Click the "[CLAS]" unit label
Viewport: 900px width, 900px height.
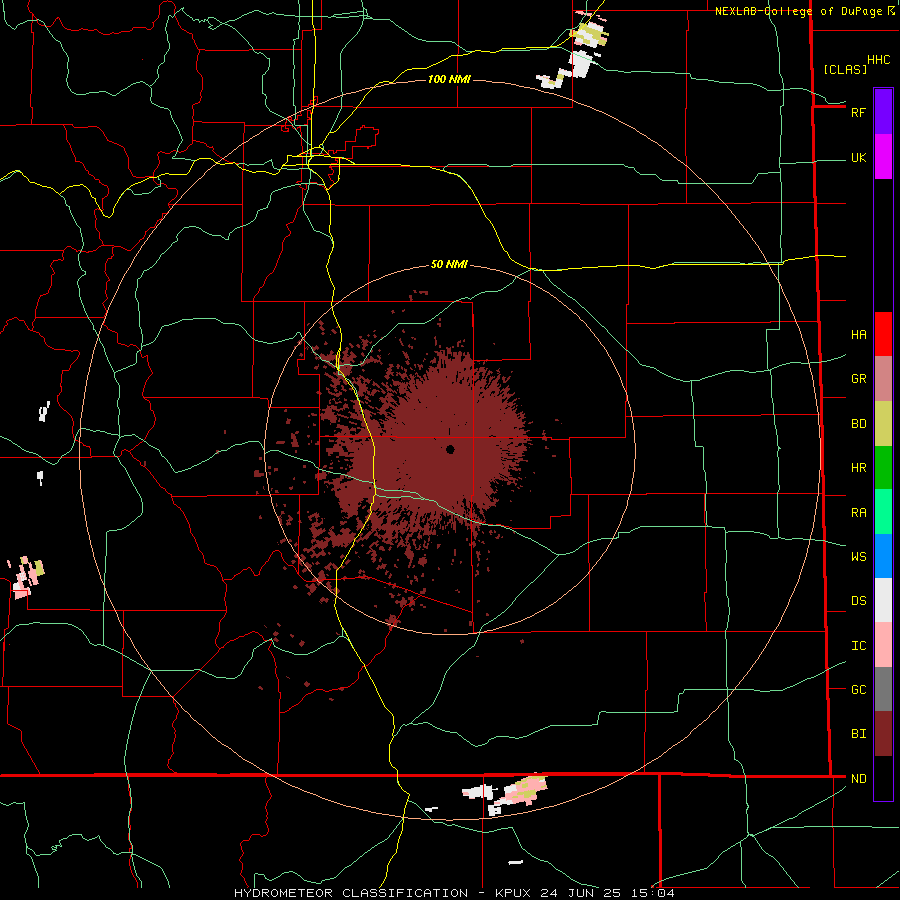(x=845, y=69)
